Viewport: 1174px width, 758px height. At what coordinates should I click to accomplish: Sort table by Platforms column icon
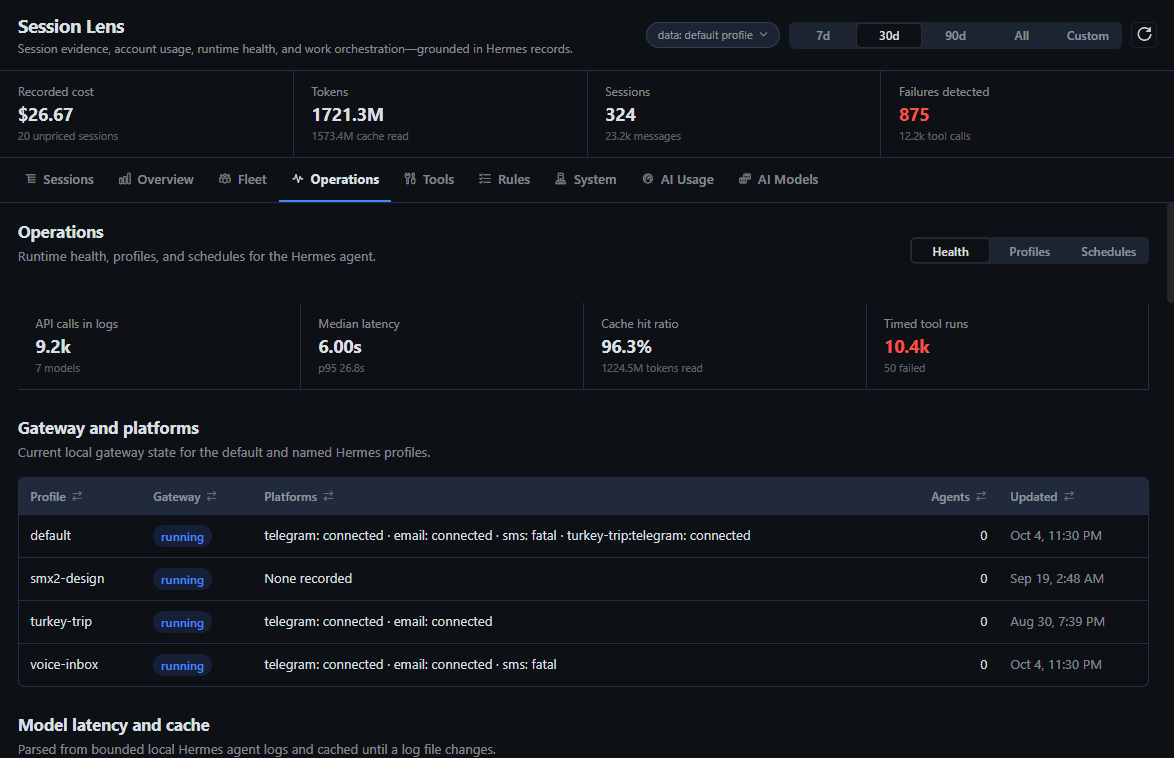tap(328, 496)
